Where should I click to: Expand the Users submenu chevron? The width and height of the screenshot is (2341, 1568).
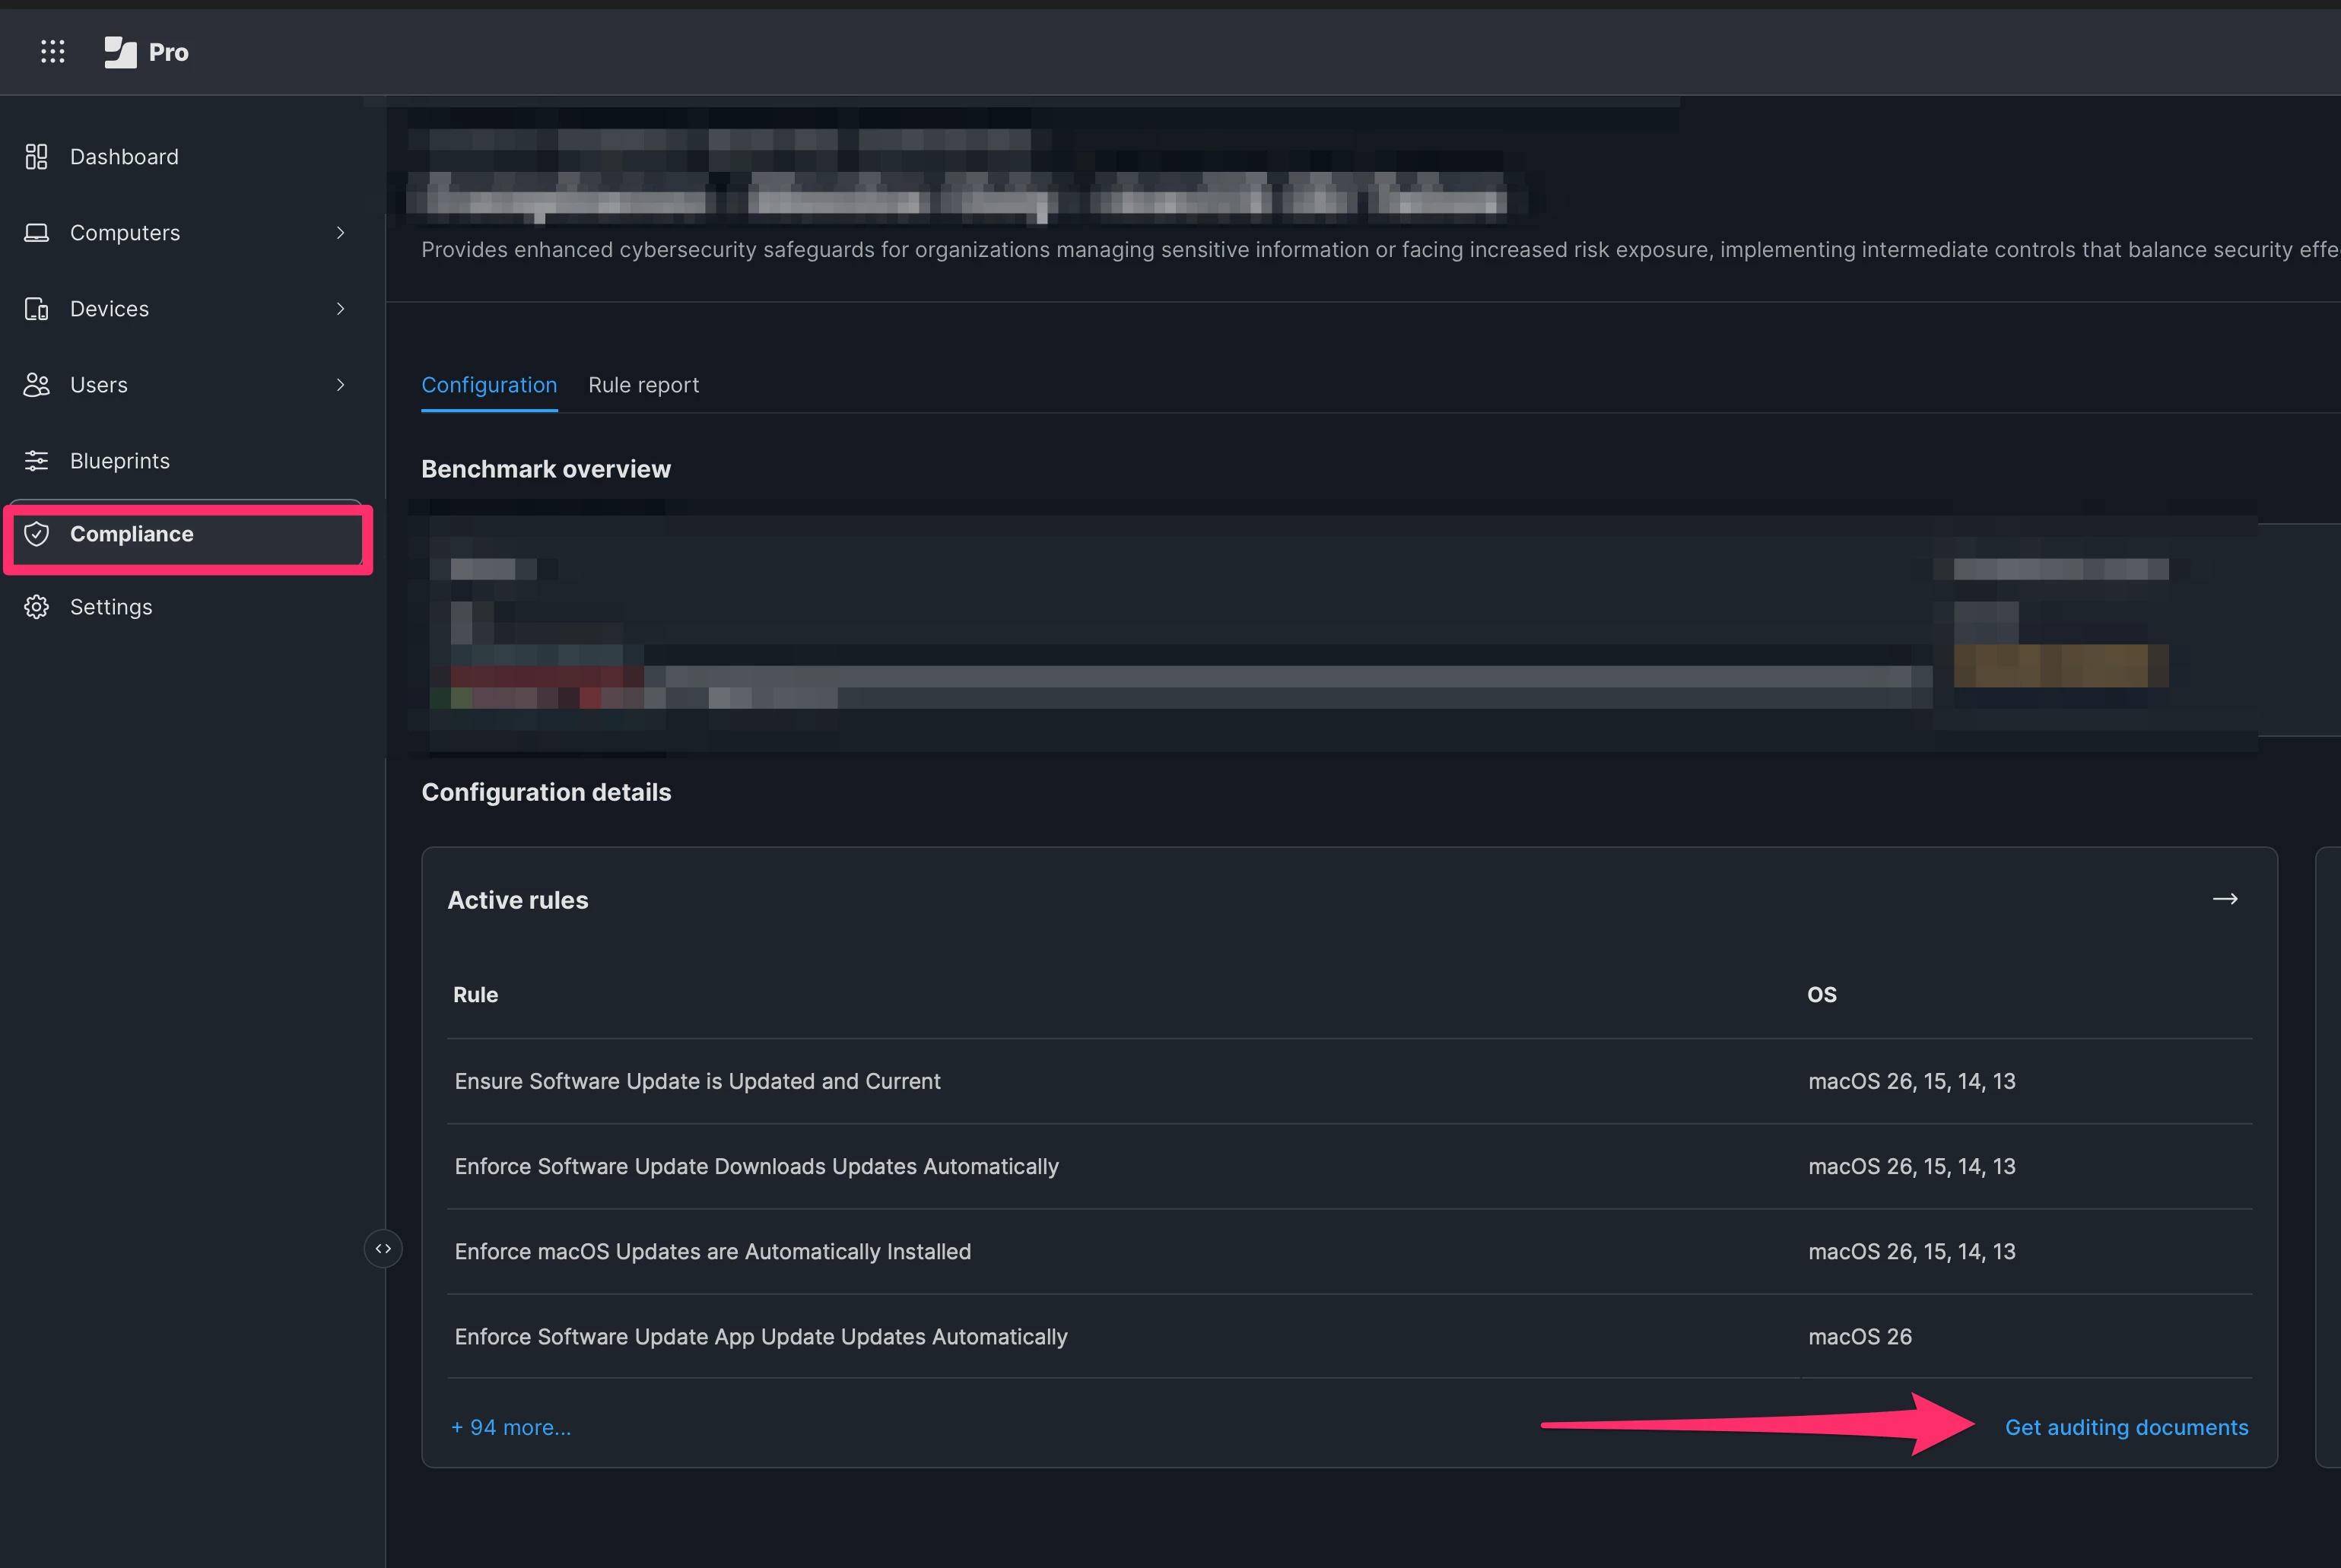340,385
